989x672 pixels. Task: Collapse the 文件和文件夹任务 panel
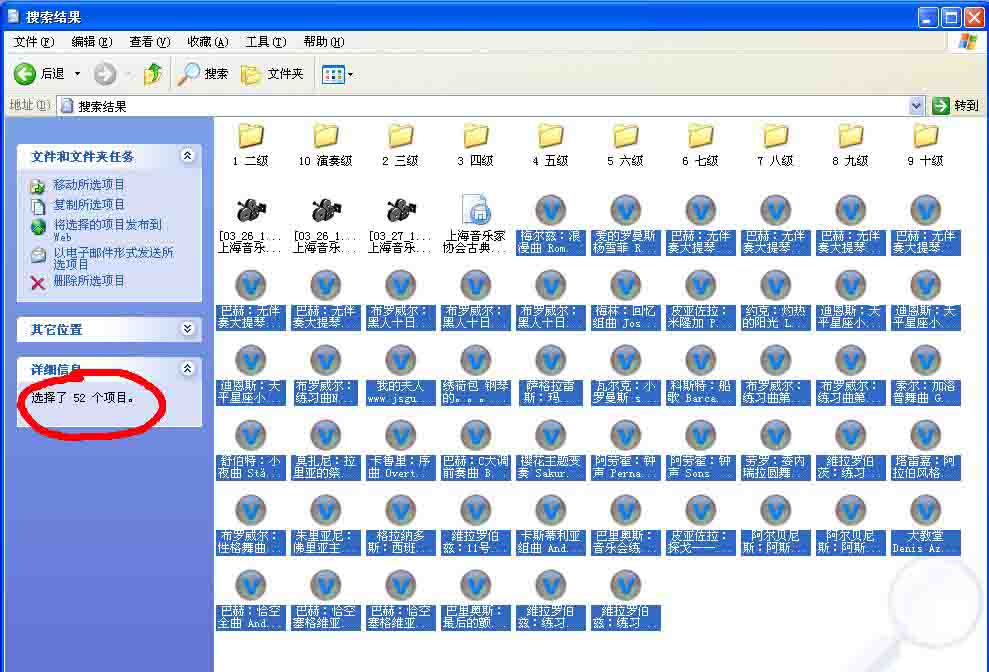[x=187, y=156]
